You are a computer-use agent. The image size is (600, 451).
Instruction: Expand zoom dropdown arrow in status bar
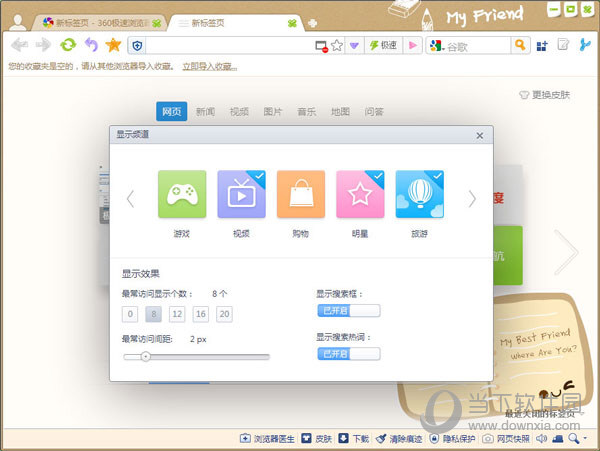[585, 438]
